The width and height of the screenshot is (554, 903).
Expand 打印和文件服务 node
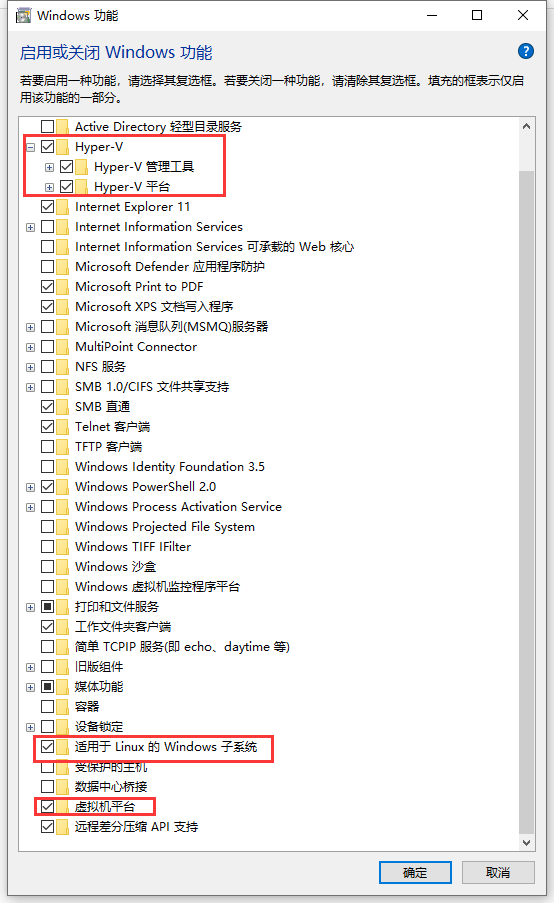(31, 608)
